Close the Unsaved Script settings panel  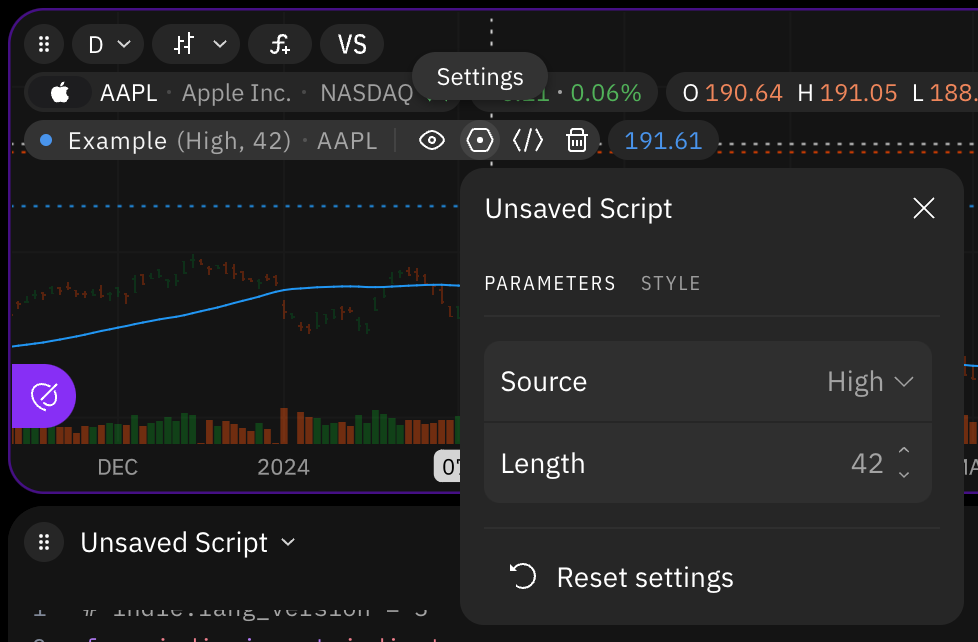pyautogui.click(x=924, y=208)
